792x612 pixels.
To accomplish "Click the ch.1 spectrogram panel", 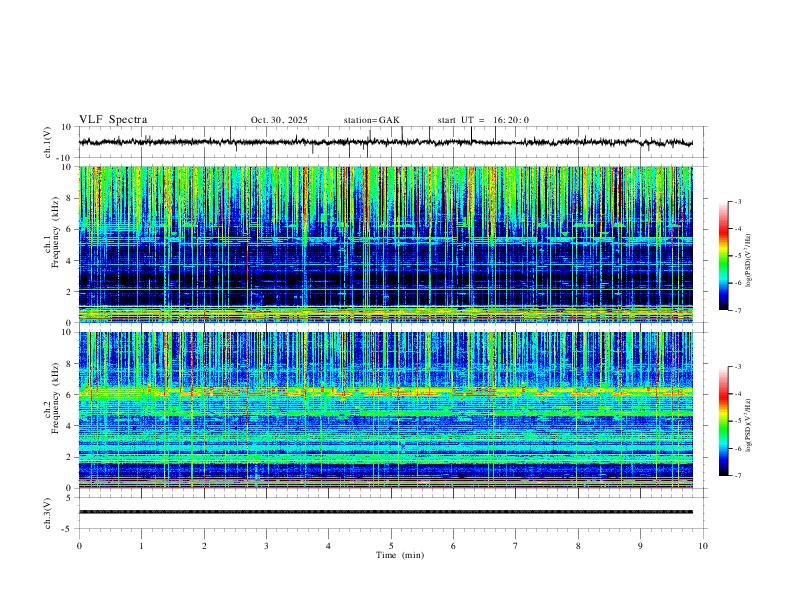I will (385, 244).
